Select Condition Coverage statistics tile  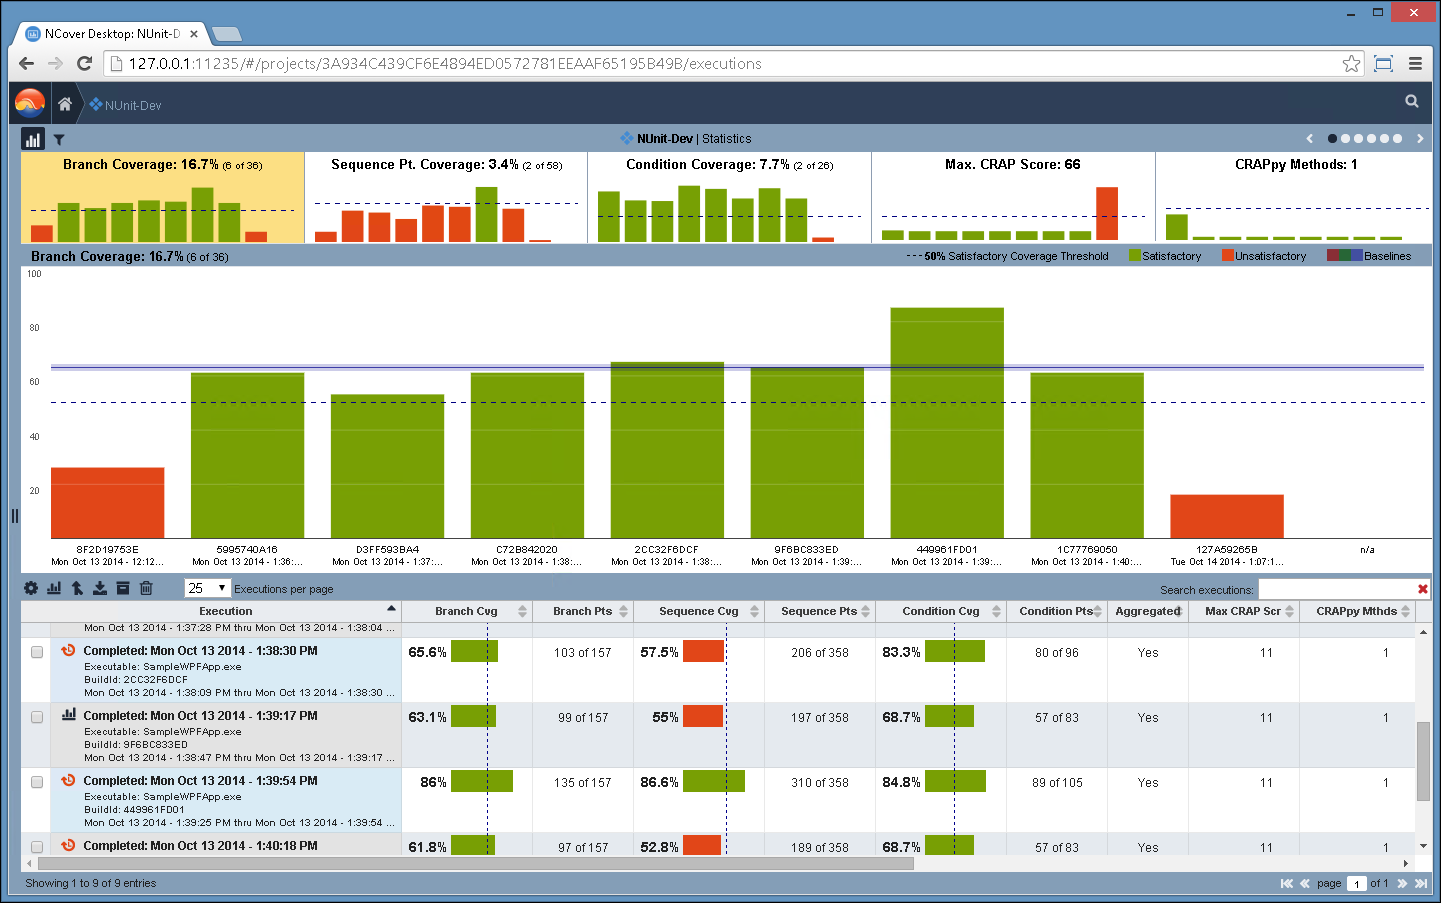click(x=730, y=198)
